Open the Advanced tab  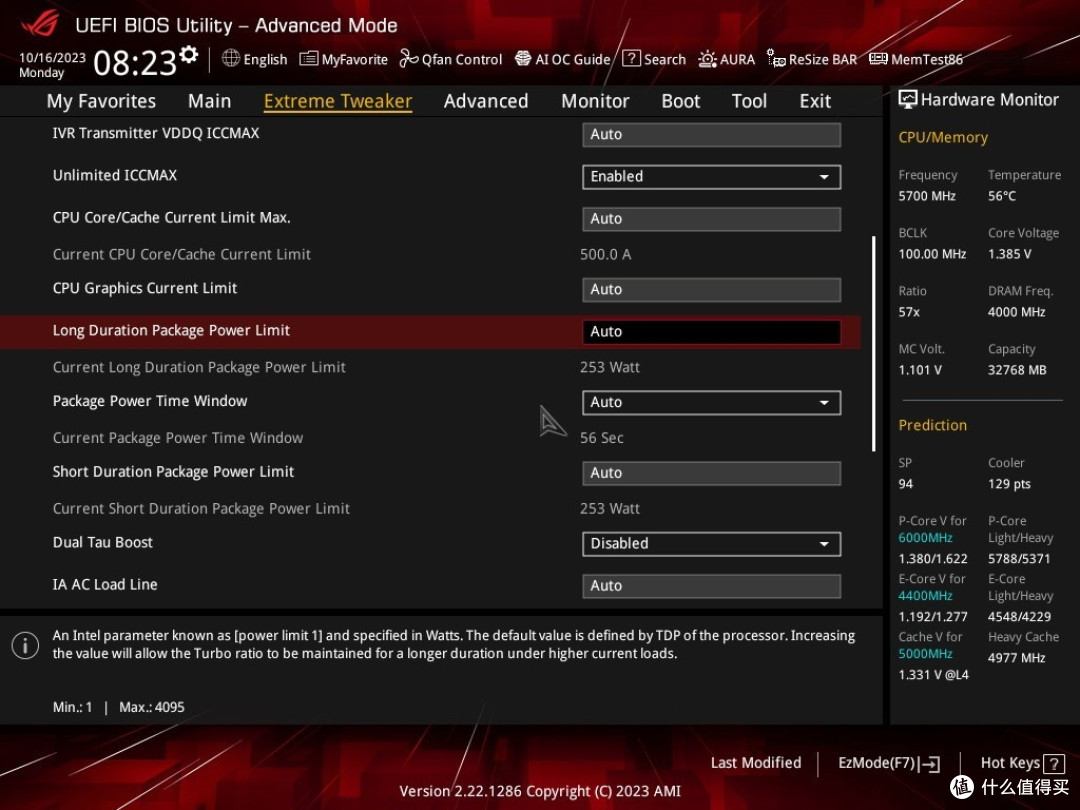point(486,101)
